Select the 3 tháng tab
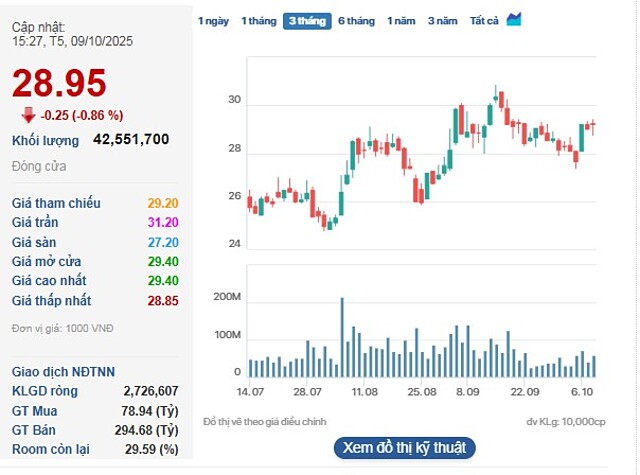The height and width of the screenshot is (475, 640). (x=307, y=20)
